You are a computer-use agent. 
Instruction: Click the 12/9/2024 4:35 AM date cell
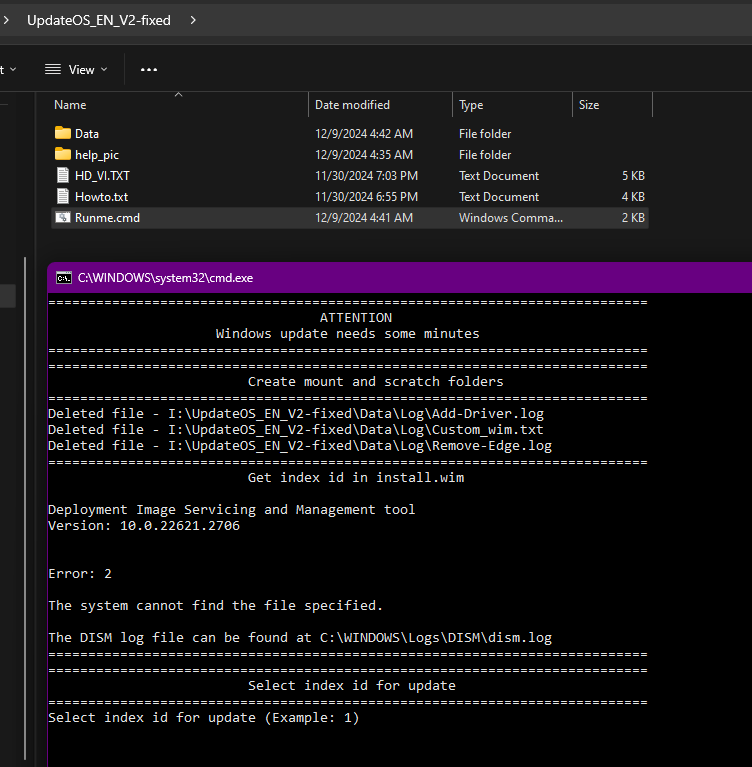click(x=364, y=155)
